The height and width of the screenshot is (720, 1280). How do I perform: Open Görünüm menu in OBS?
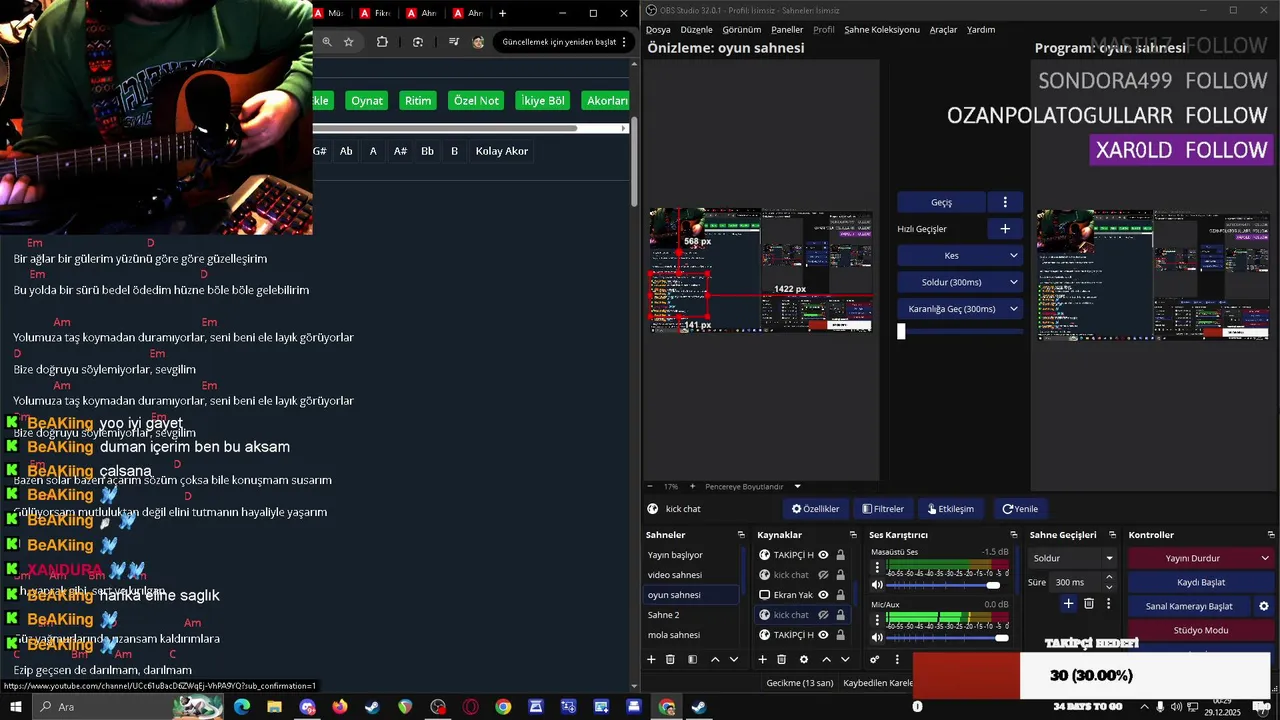click(x=742, y=30)
